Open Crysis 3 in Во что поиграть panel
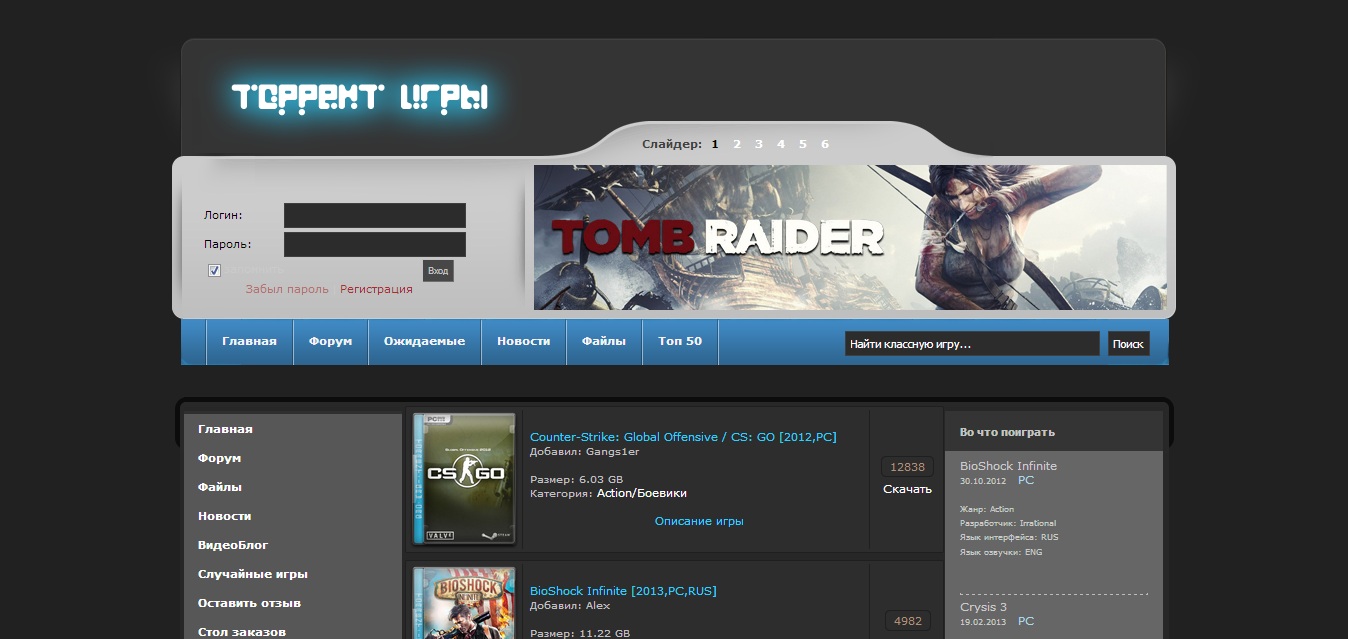This screenshot has height=639, width=1348. tap(983, 607)
